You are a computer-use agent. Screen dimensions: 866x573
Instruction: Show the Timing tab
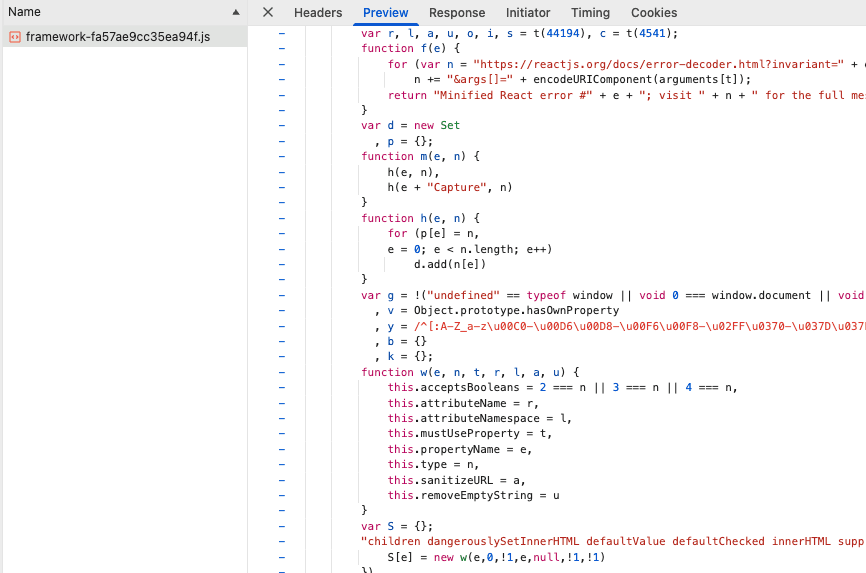point(590,13)
